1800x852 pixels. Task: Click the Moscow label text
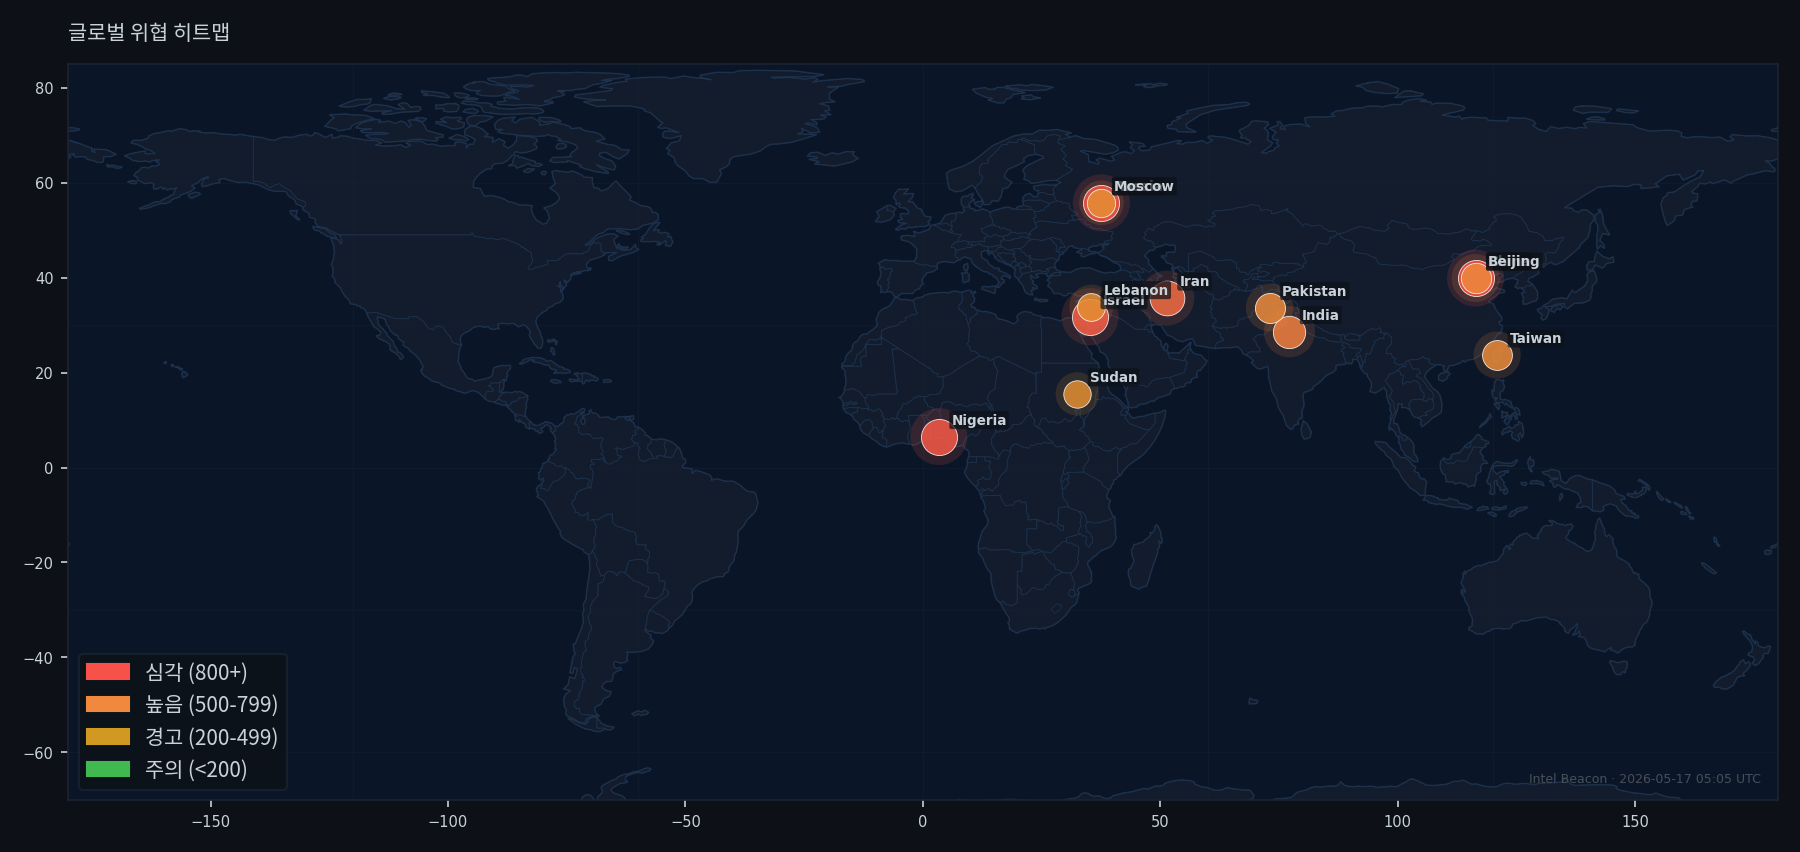1144,186
